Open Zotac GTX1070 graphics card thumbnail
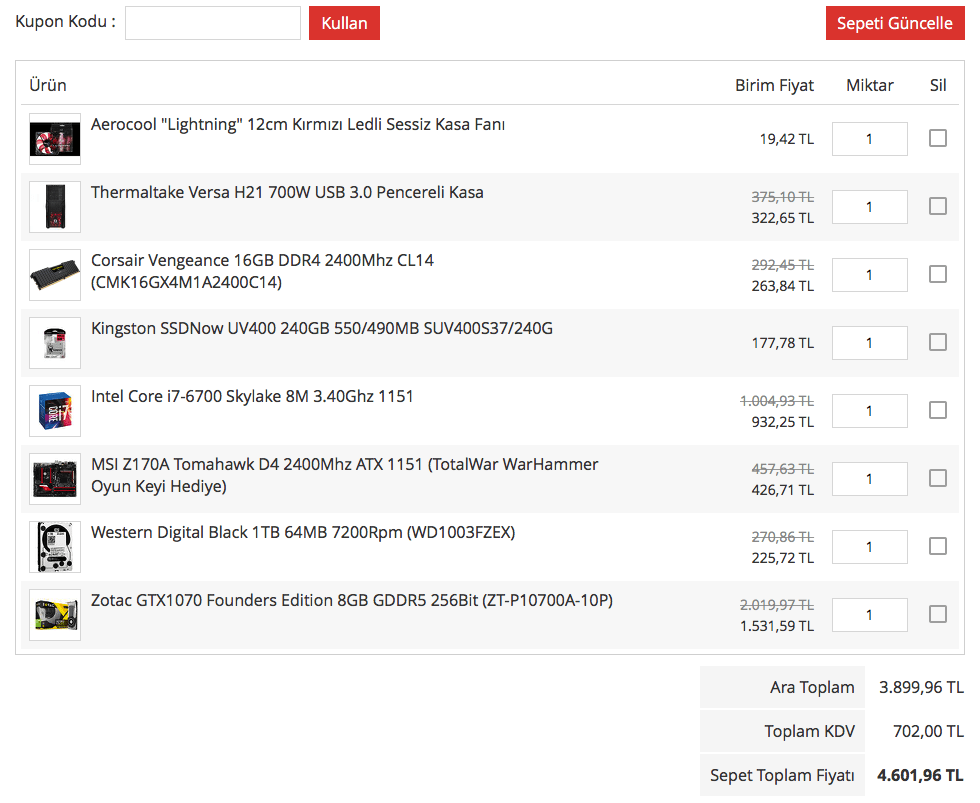The height and width of the screenshot is (803, 980). pos(55,615)
